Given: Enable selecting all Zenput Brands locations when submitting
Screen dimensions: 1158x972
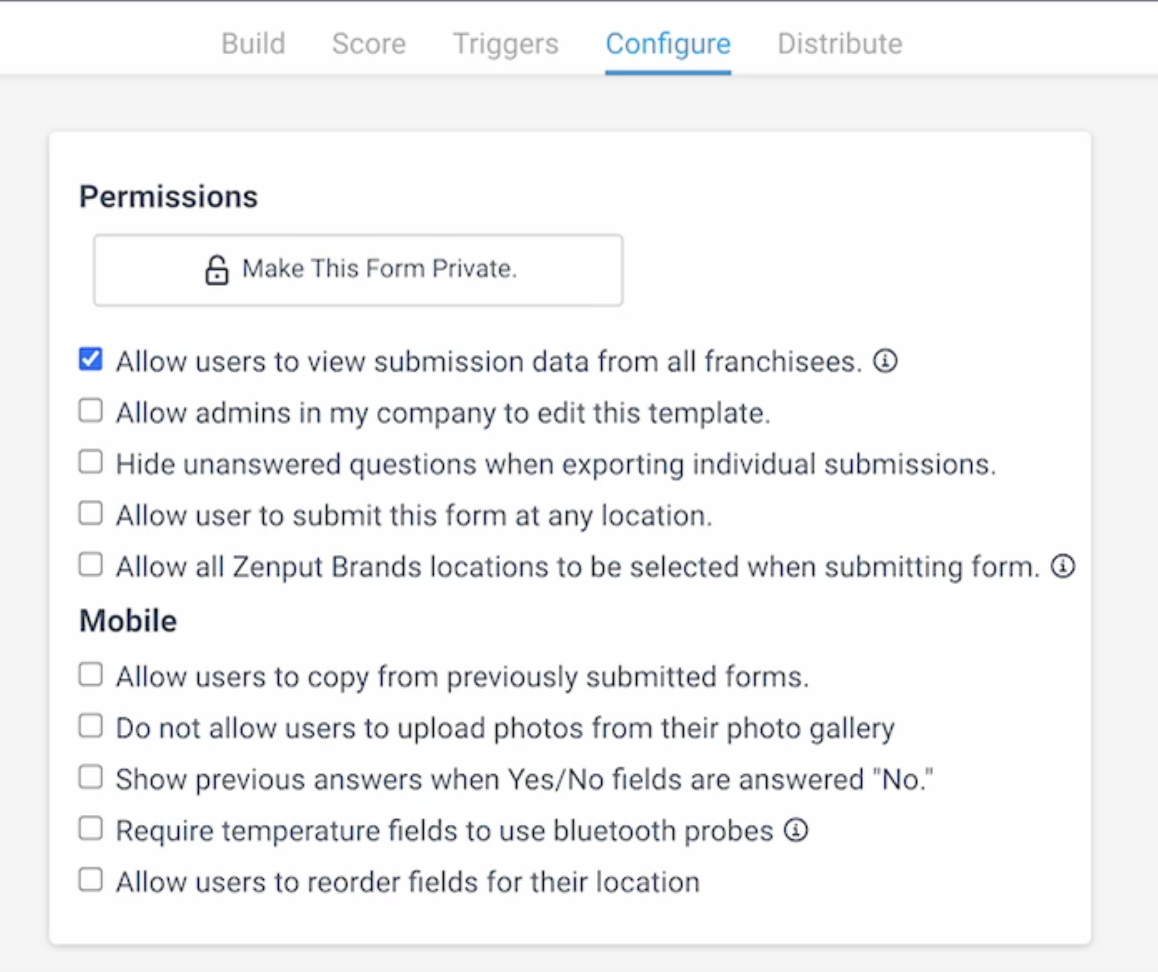Looking at the screenshot, I should 90,565.
